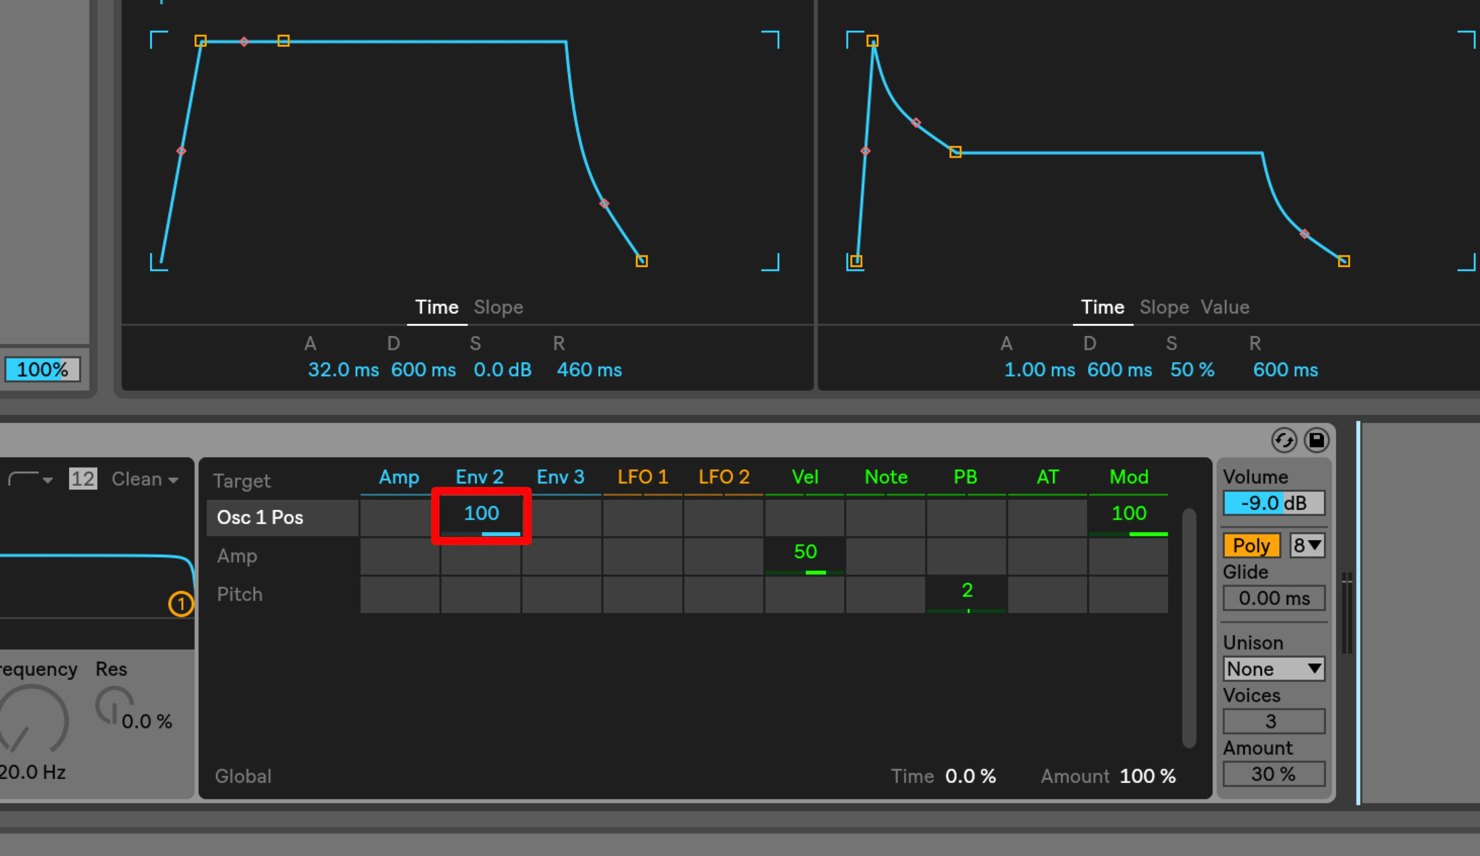Open the filter type shape dropdown
The image size is (1480, 856).
[x=30, y=479]
